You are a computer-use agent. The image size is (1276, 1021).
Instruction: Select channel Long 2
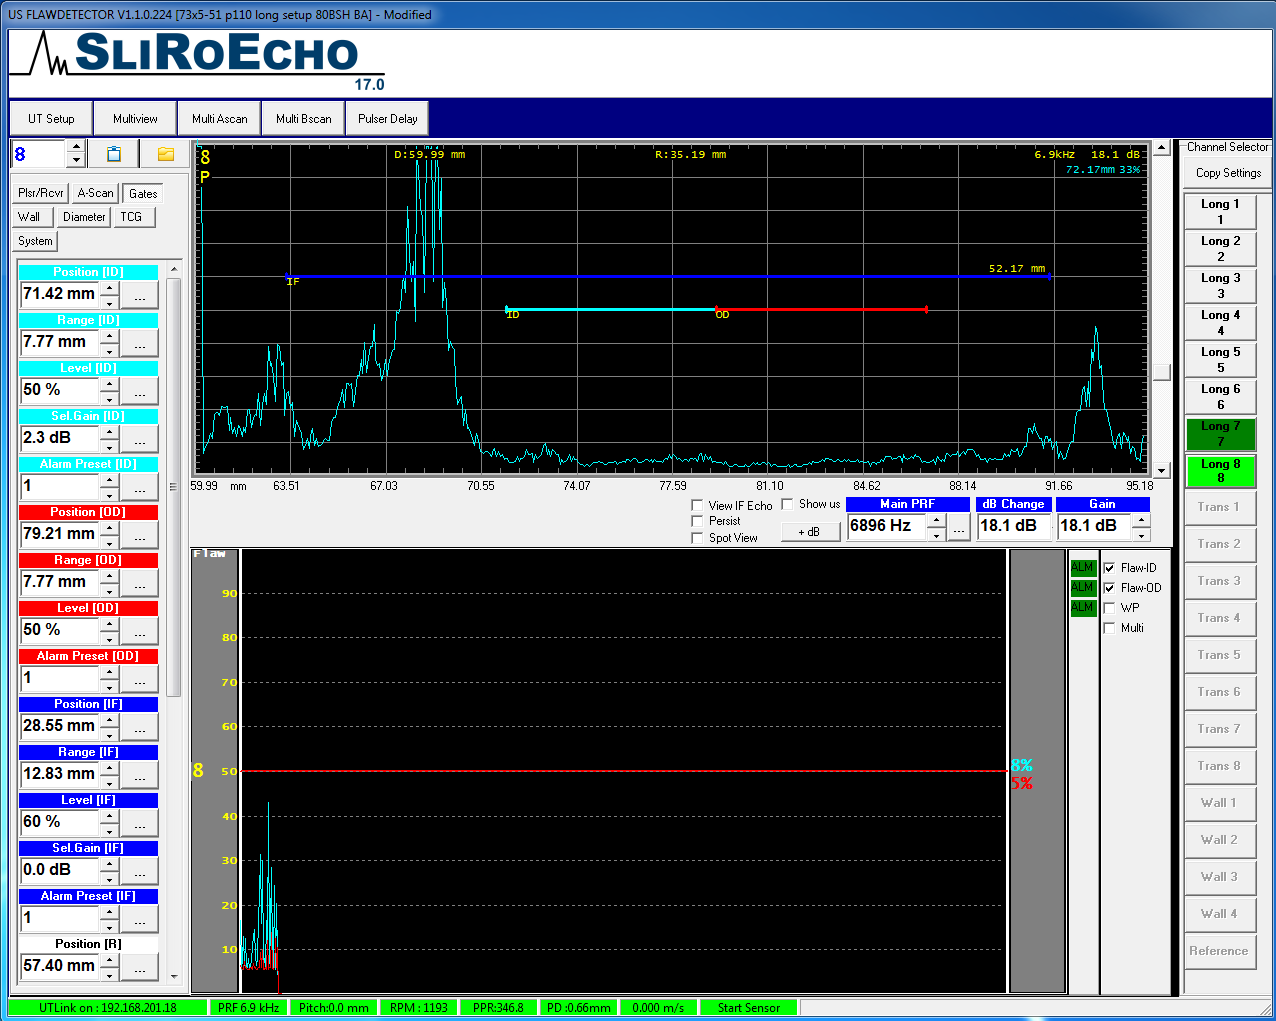coord(1220,248)
